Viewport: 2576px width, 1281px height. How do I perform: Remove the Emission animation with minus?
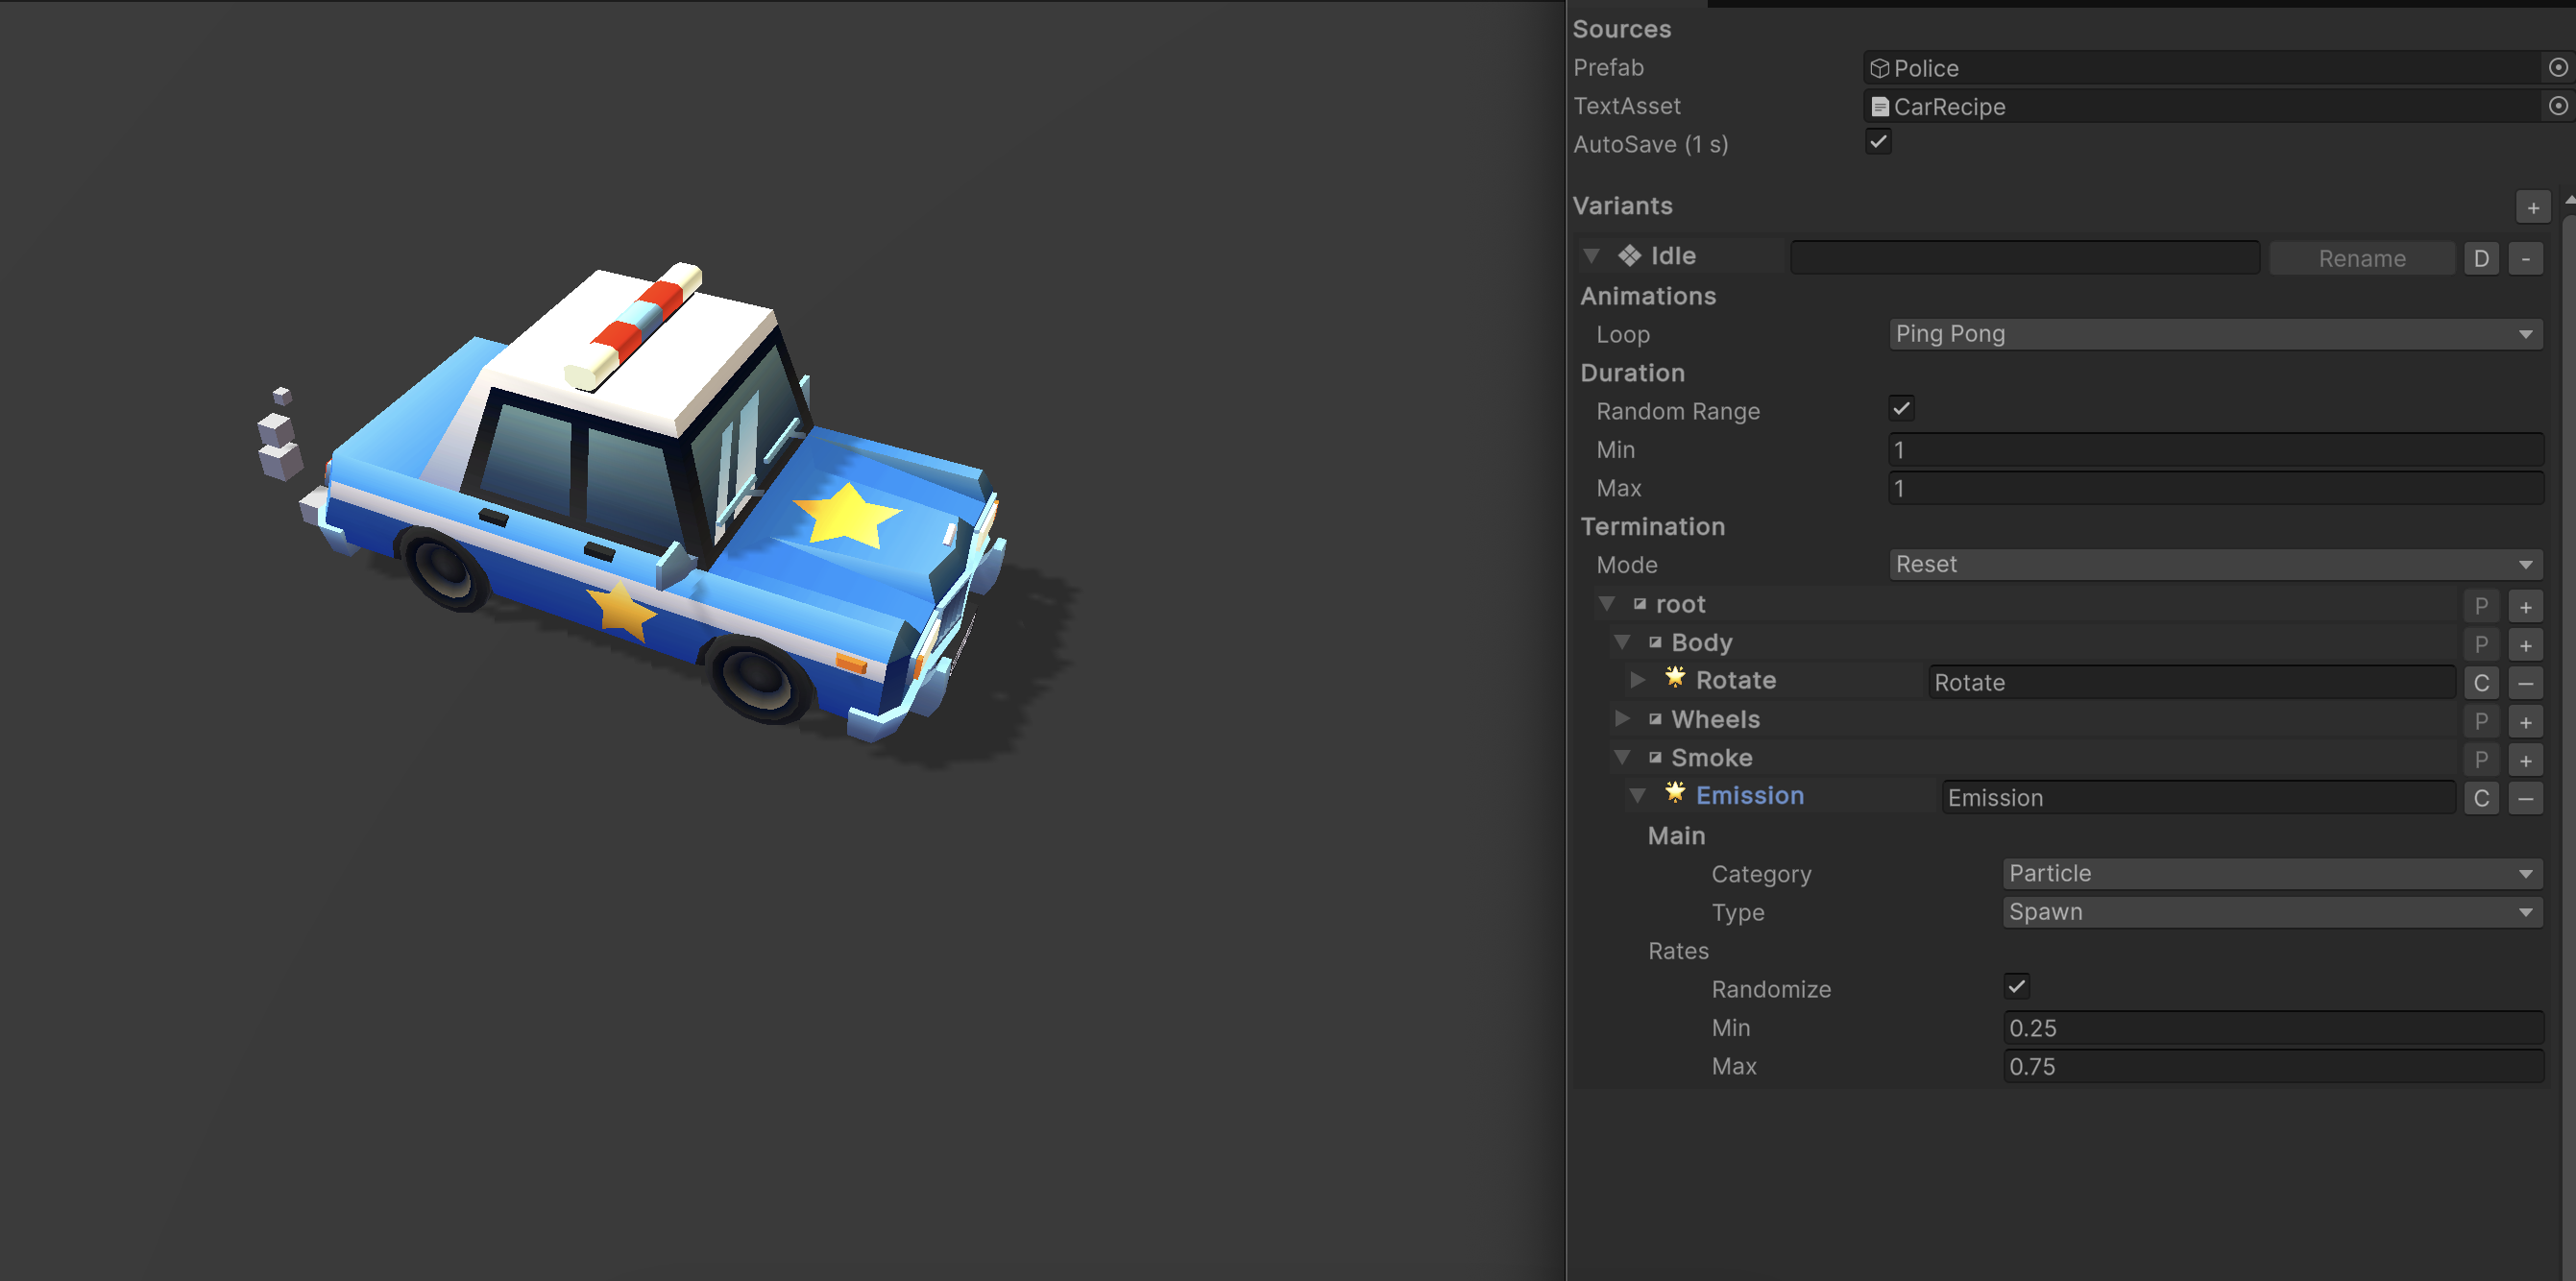[x=2526, y=798]
